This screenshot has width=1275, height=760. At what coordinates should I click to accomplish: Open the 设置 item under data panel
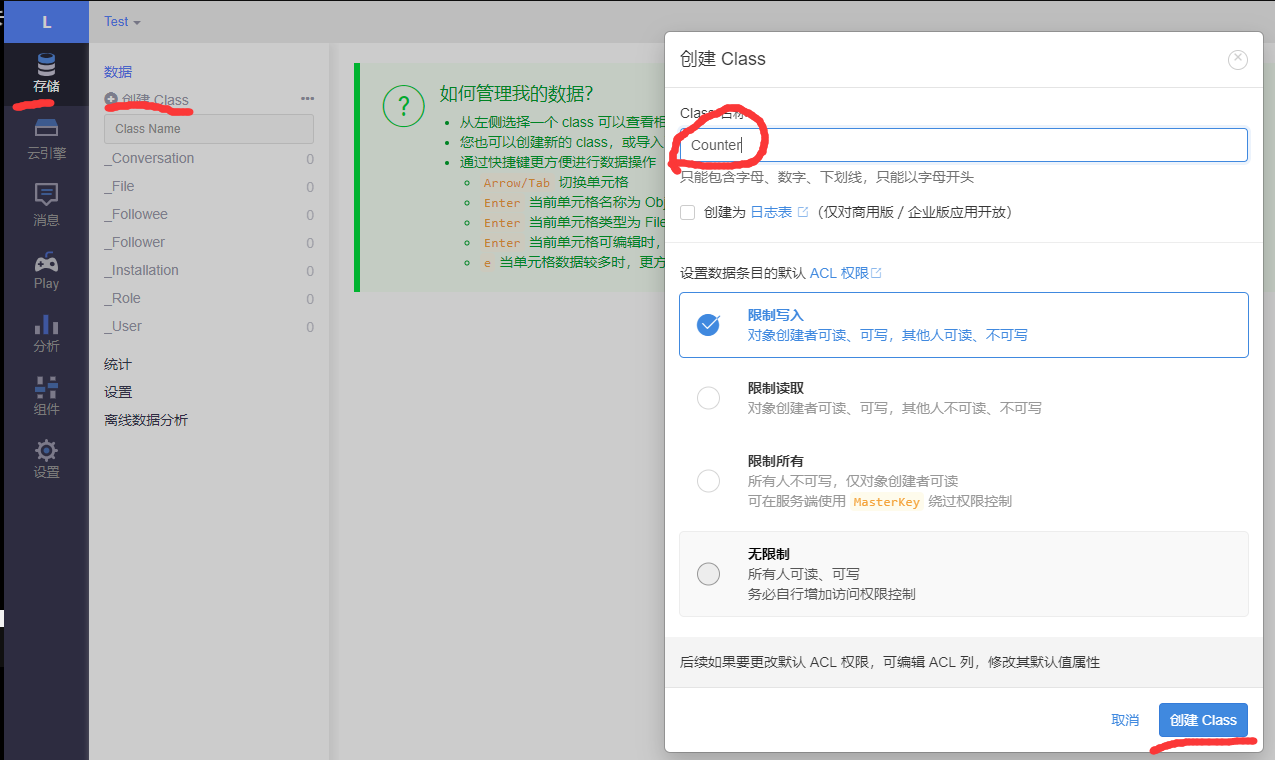[118, 392]
